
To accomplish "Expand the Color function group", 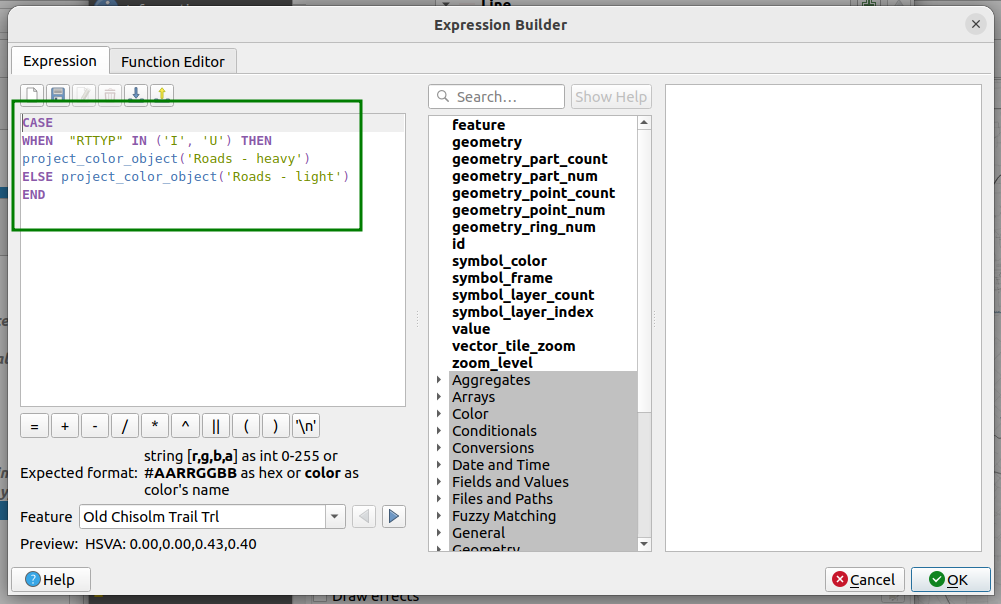I will click(x=439, y=414).
